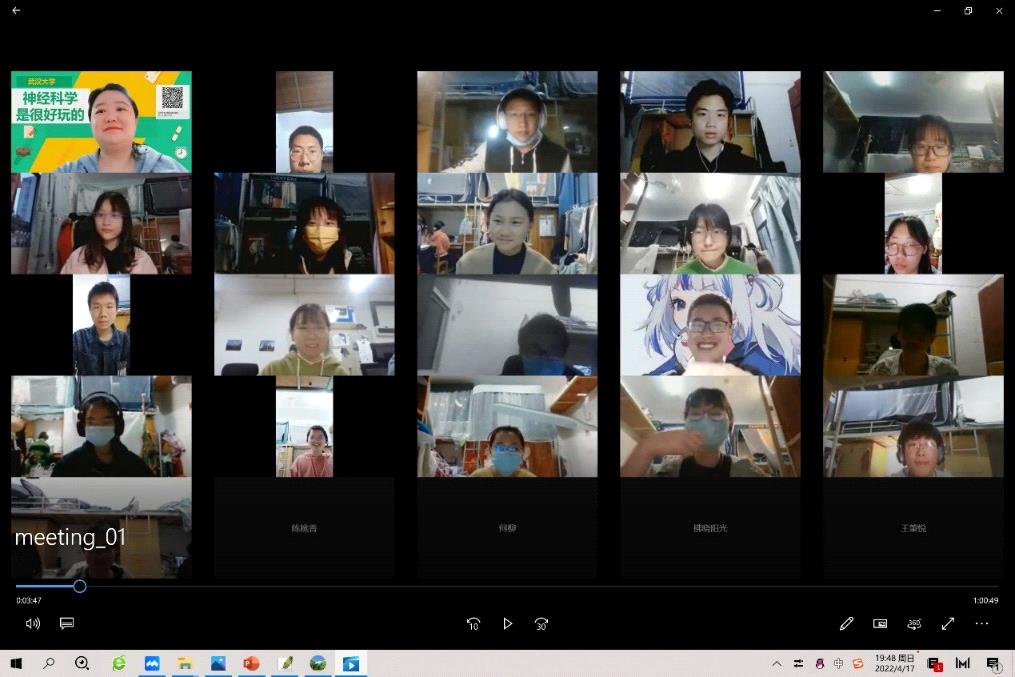1015x677 pixels.
Task: Click the seek bar thumb
Action: (80, 586)
